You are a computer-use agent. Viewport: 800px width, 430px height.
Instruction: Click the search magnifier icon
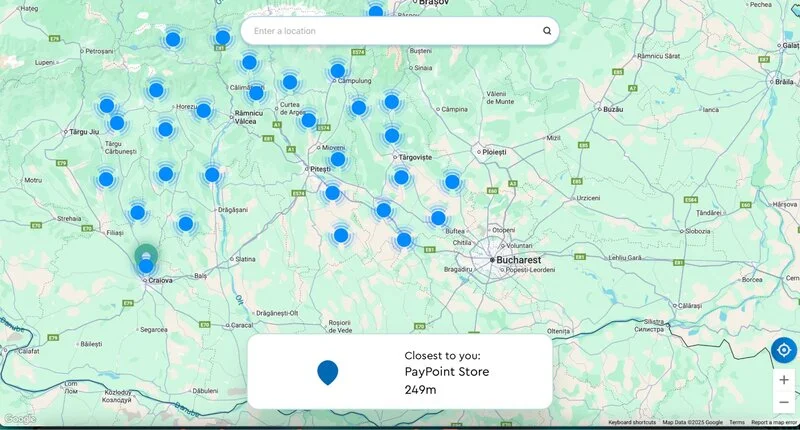547,31
